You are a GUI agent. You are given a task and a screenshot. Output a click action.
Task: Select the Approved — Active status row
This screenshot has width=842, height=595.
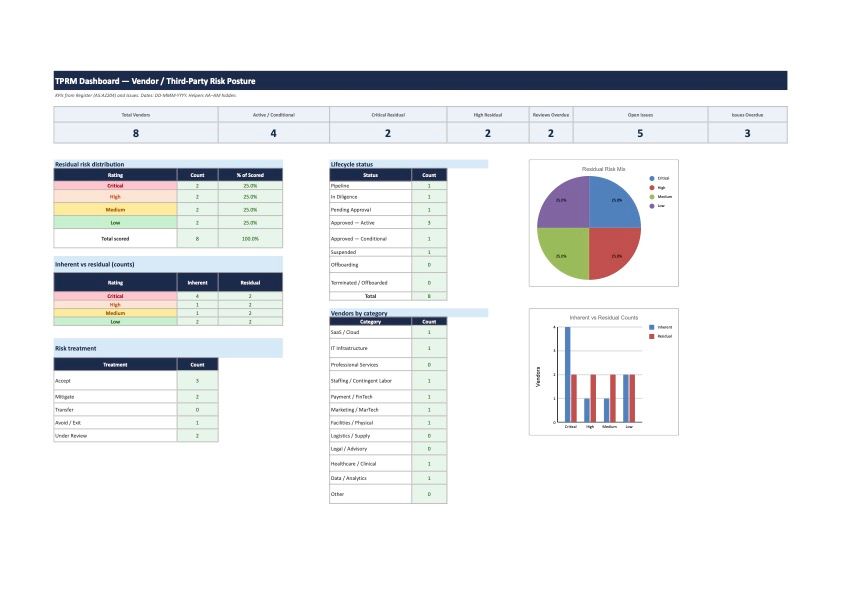coord(388,222)
